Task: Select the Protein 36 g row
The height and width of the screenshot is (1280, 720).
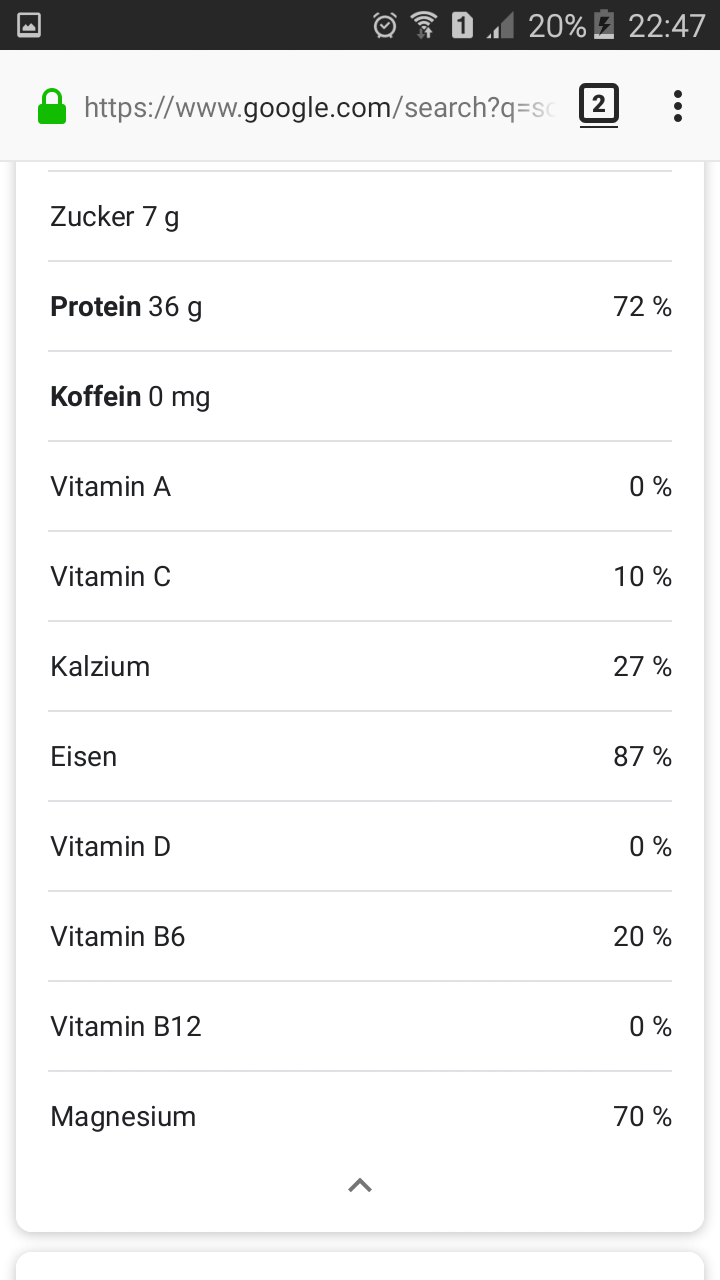Action: (x=360, y=306)
